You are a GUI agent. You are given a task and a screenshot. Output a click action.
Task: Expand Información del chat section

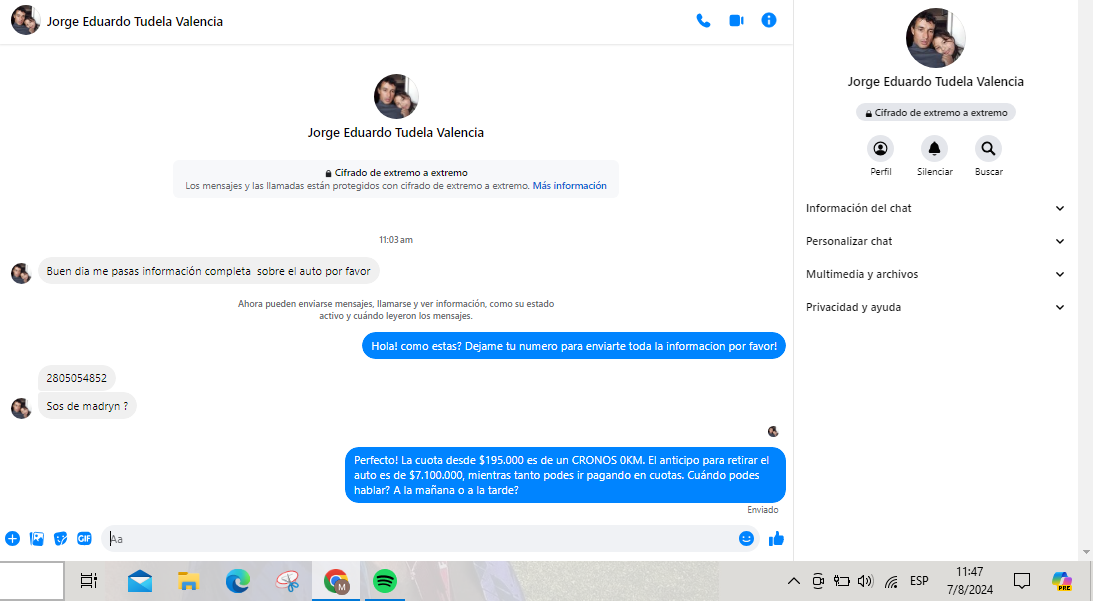(x=935, y=208)
